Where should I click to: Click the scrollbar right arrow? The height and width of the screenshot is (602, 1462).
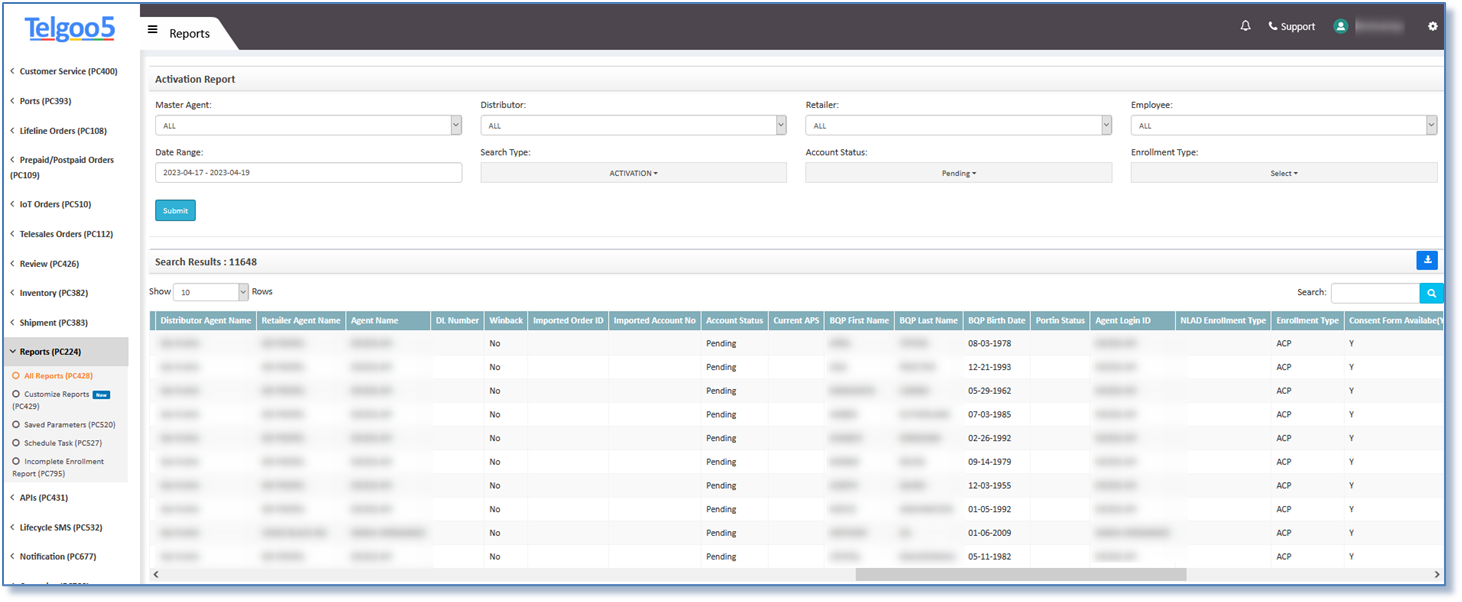click(1437, 575)
